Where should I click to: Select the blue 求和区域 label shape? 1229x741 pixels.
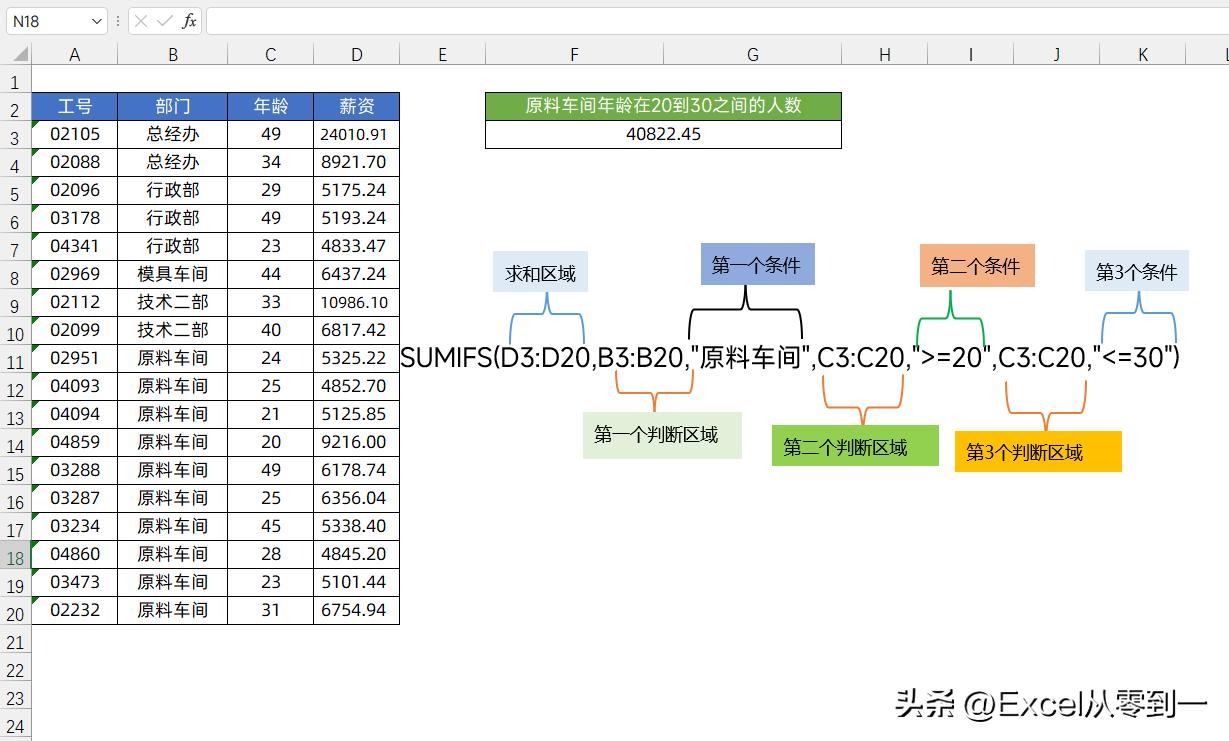539,272
